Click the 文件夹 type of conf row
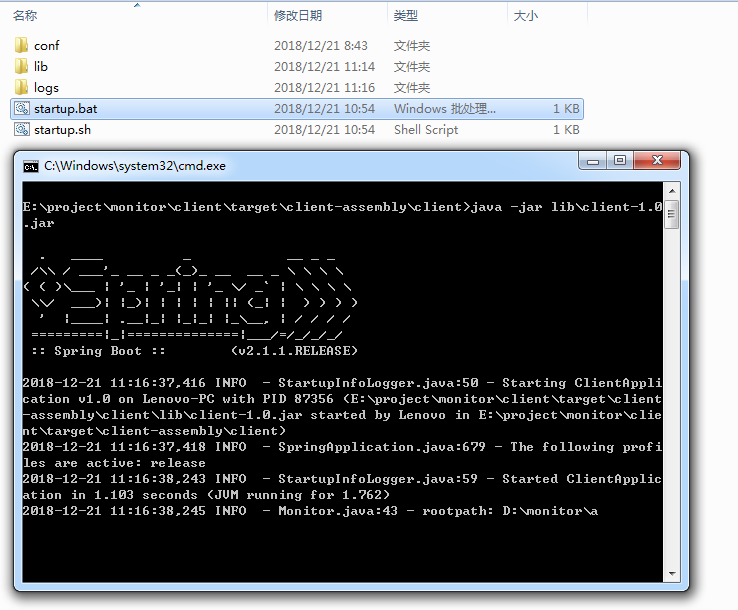 click(x=412, y=46)
